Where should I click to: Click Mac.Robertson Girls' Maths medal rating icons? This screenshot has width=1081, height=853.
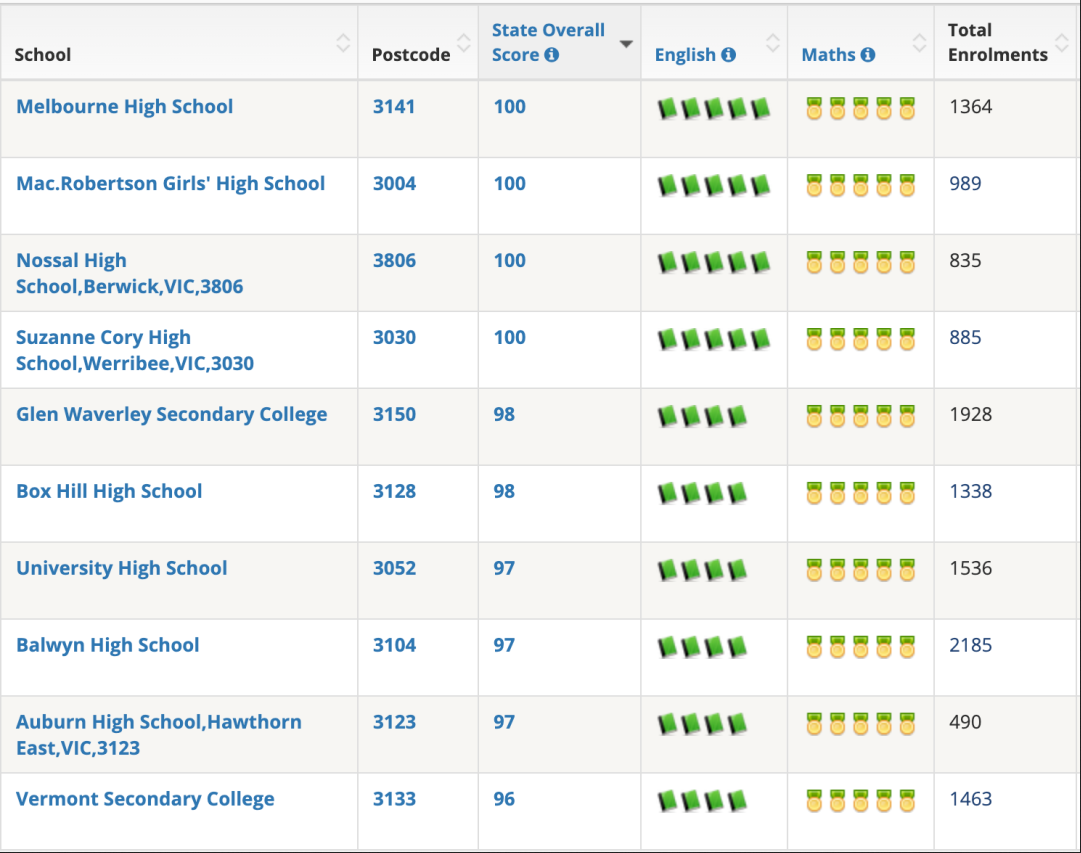[x=860, y=185]
